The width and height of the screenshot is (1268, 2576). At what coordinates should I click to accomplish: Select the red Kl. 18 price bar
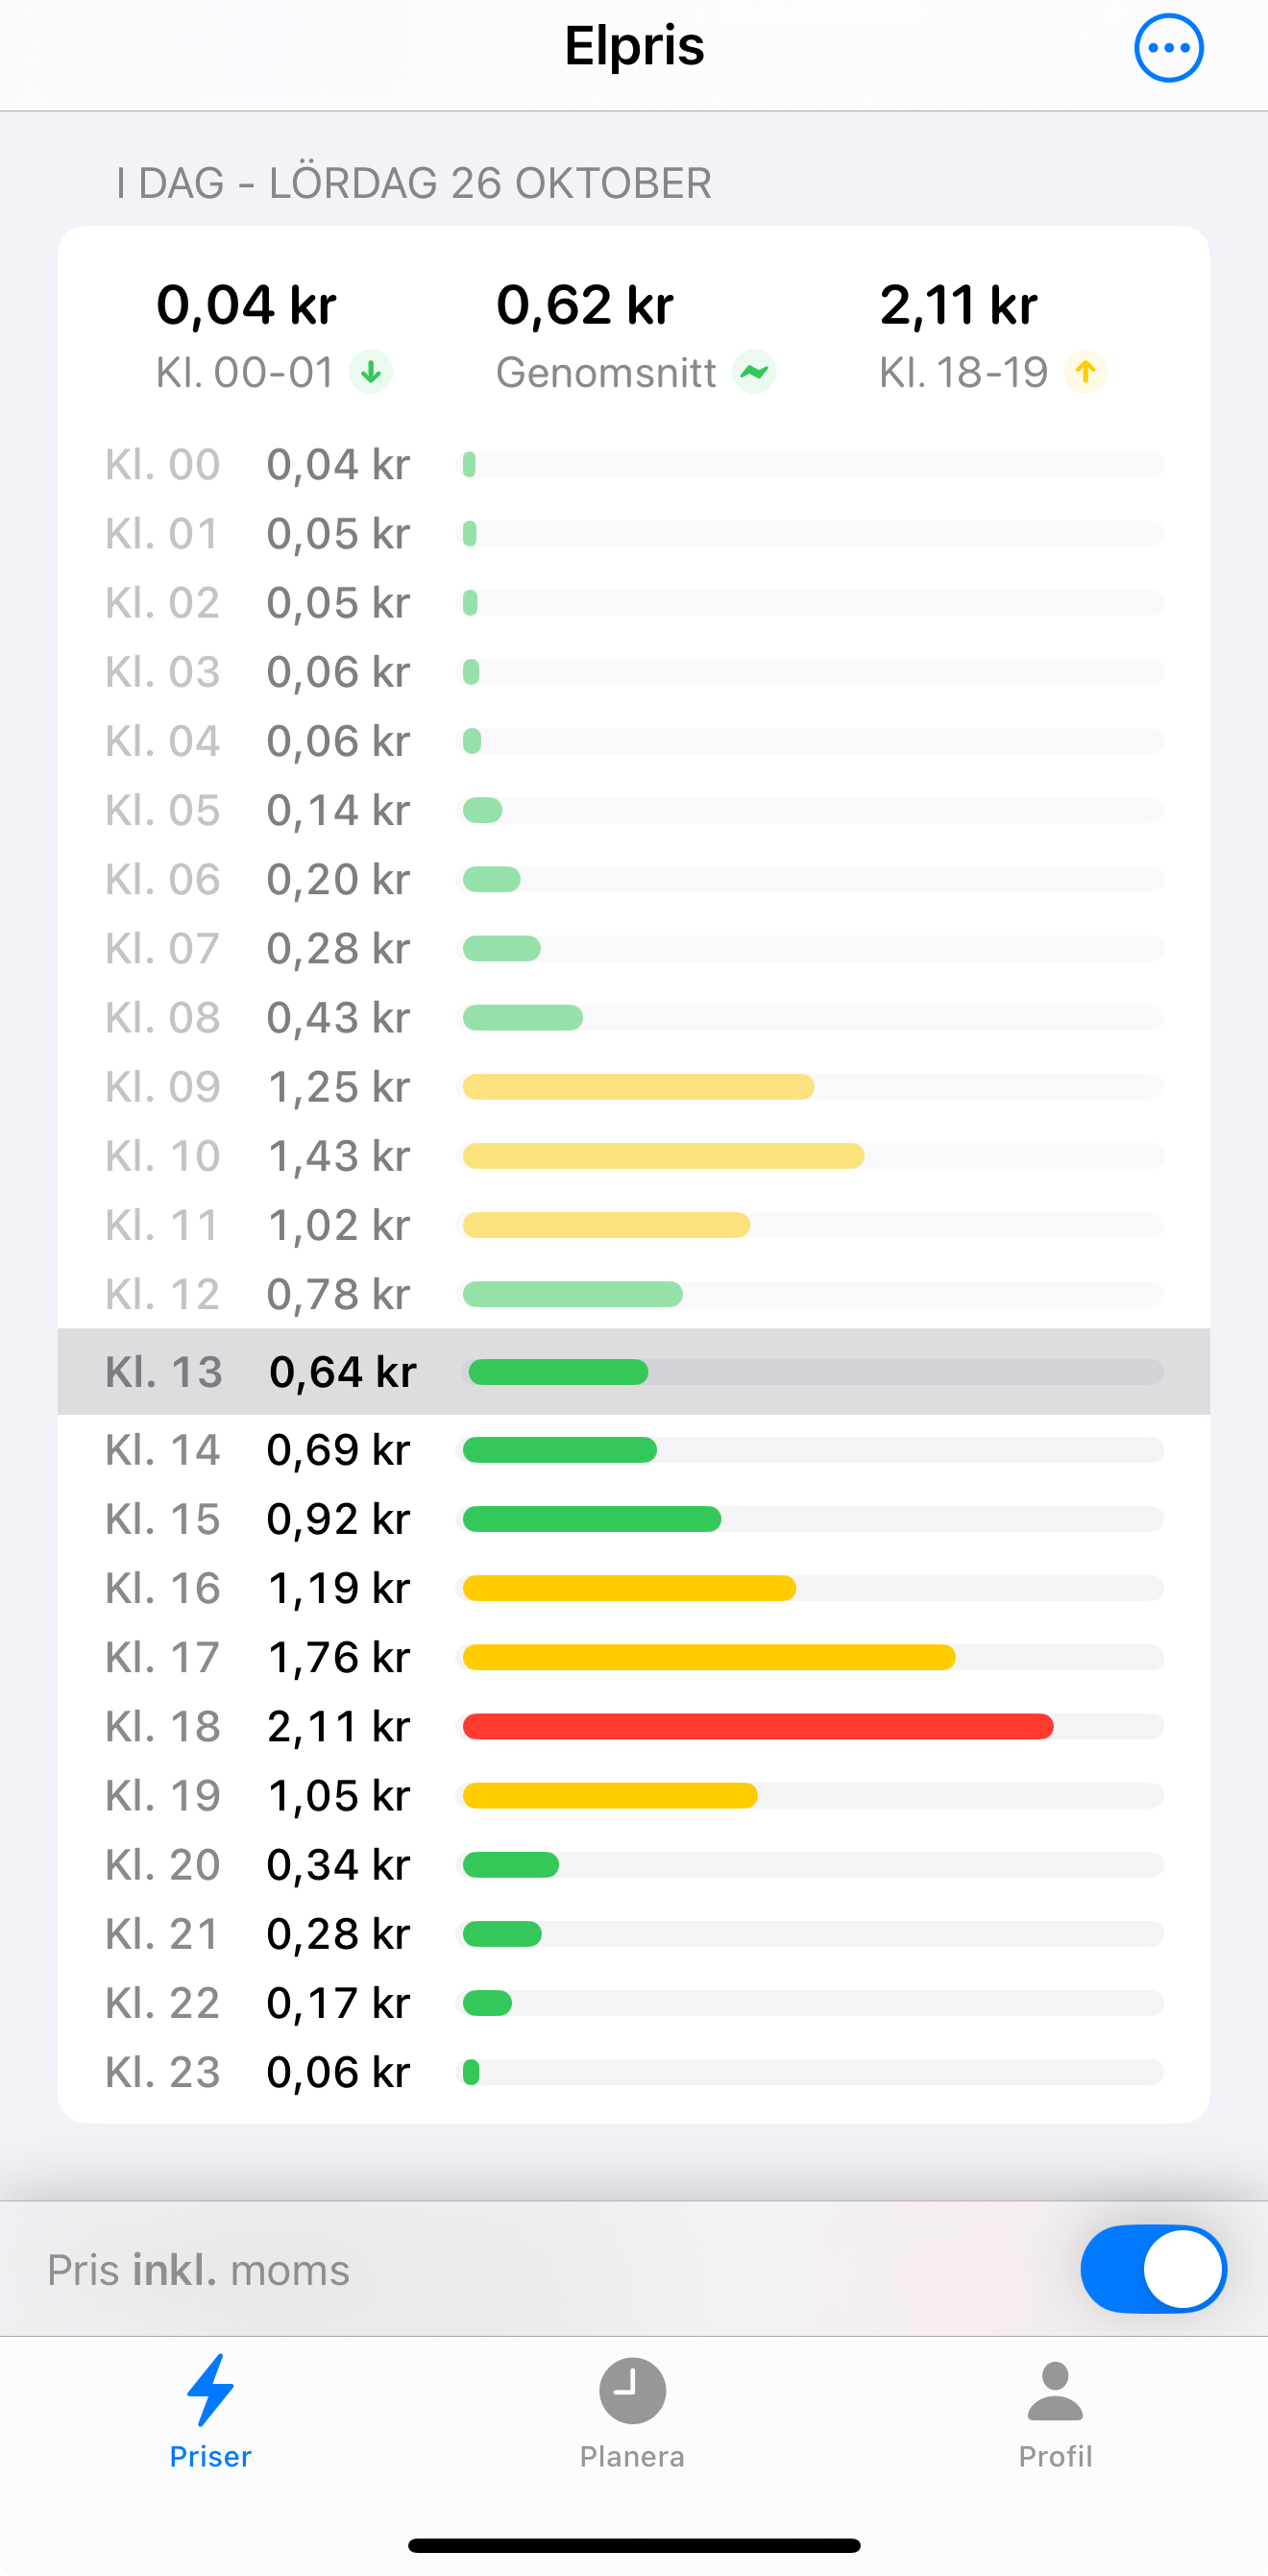(758, 1726)
